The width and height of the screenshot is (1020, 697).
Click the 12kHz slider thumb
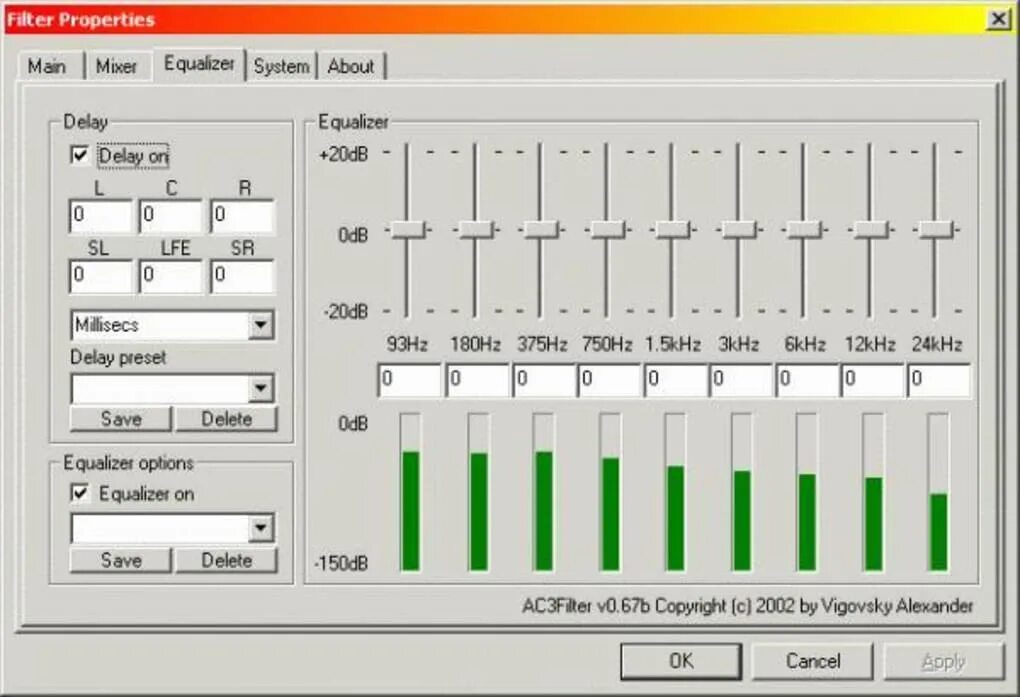871,230
